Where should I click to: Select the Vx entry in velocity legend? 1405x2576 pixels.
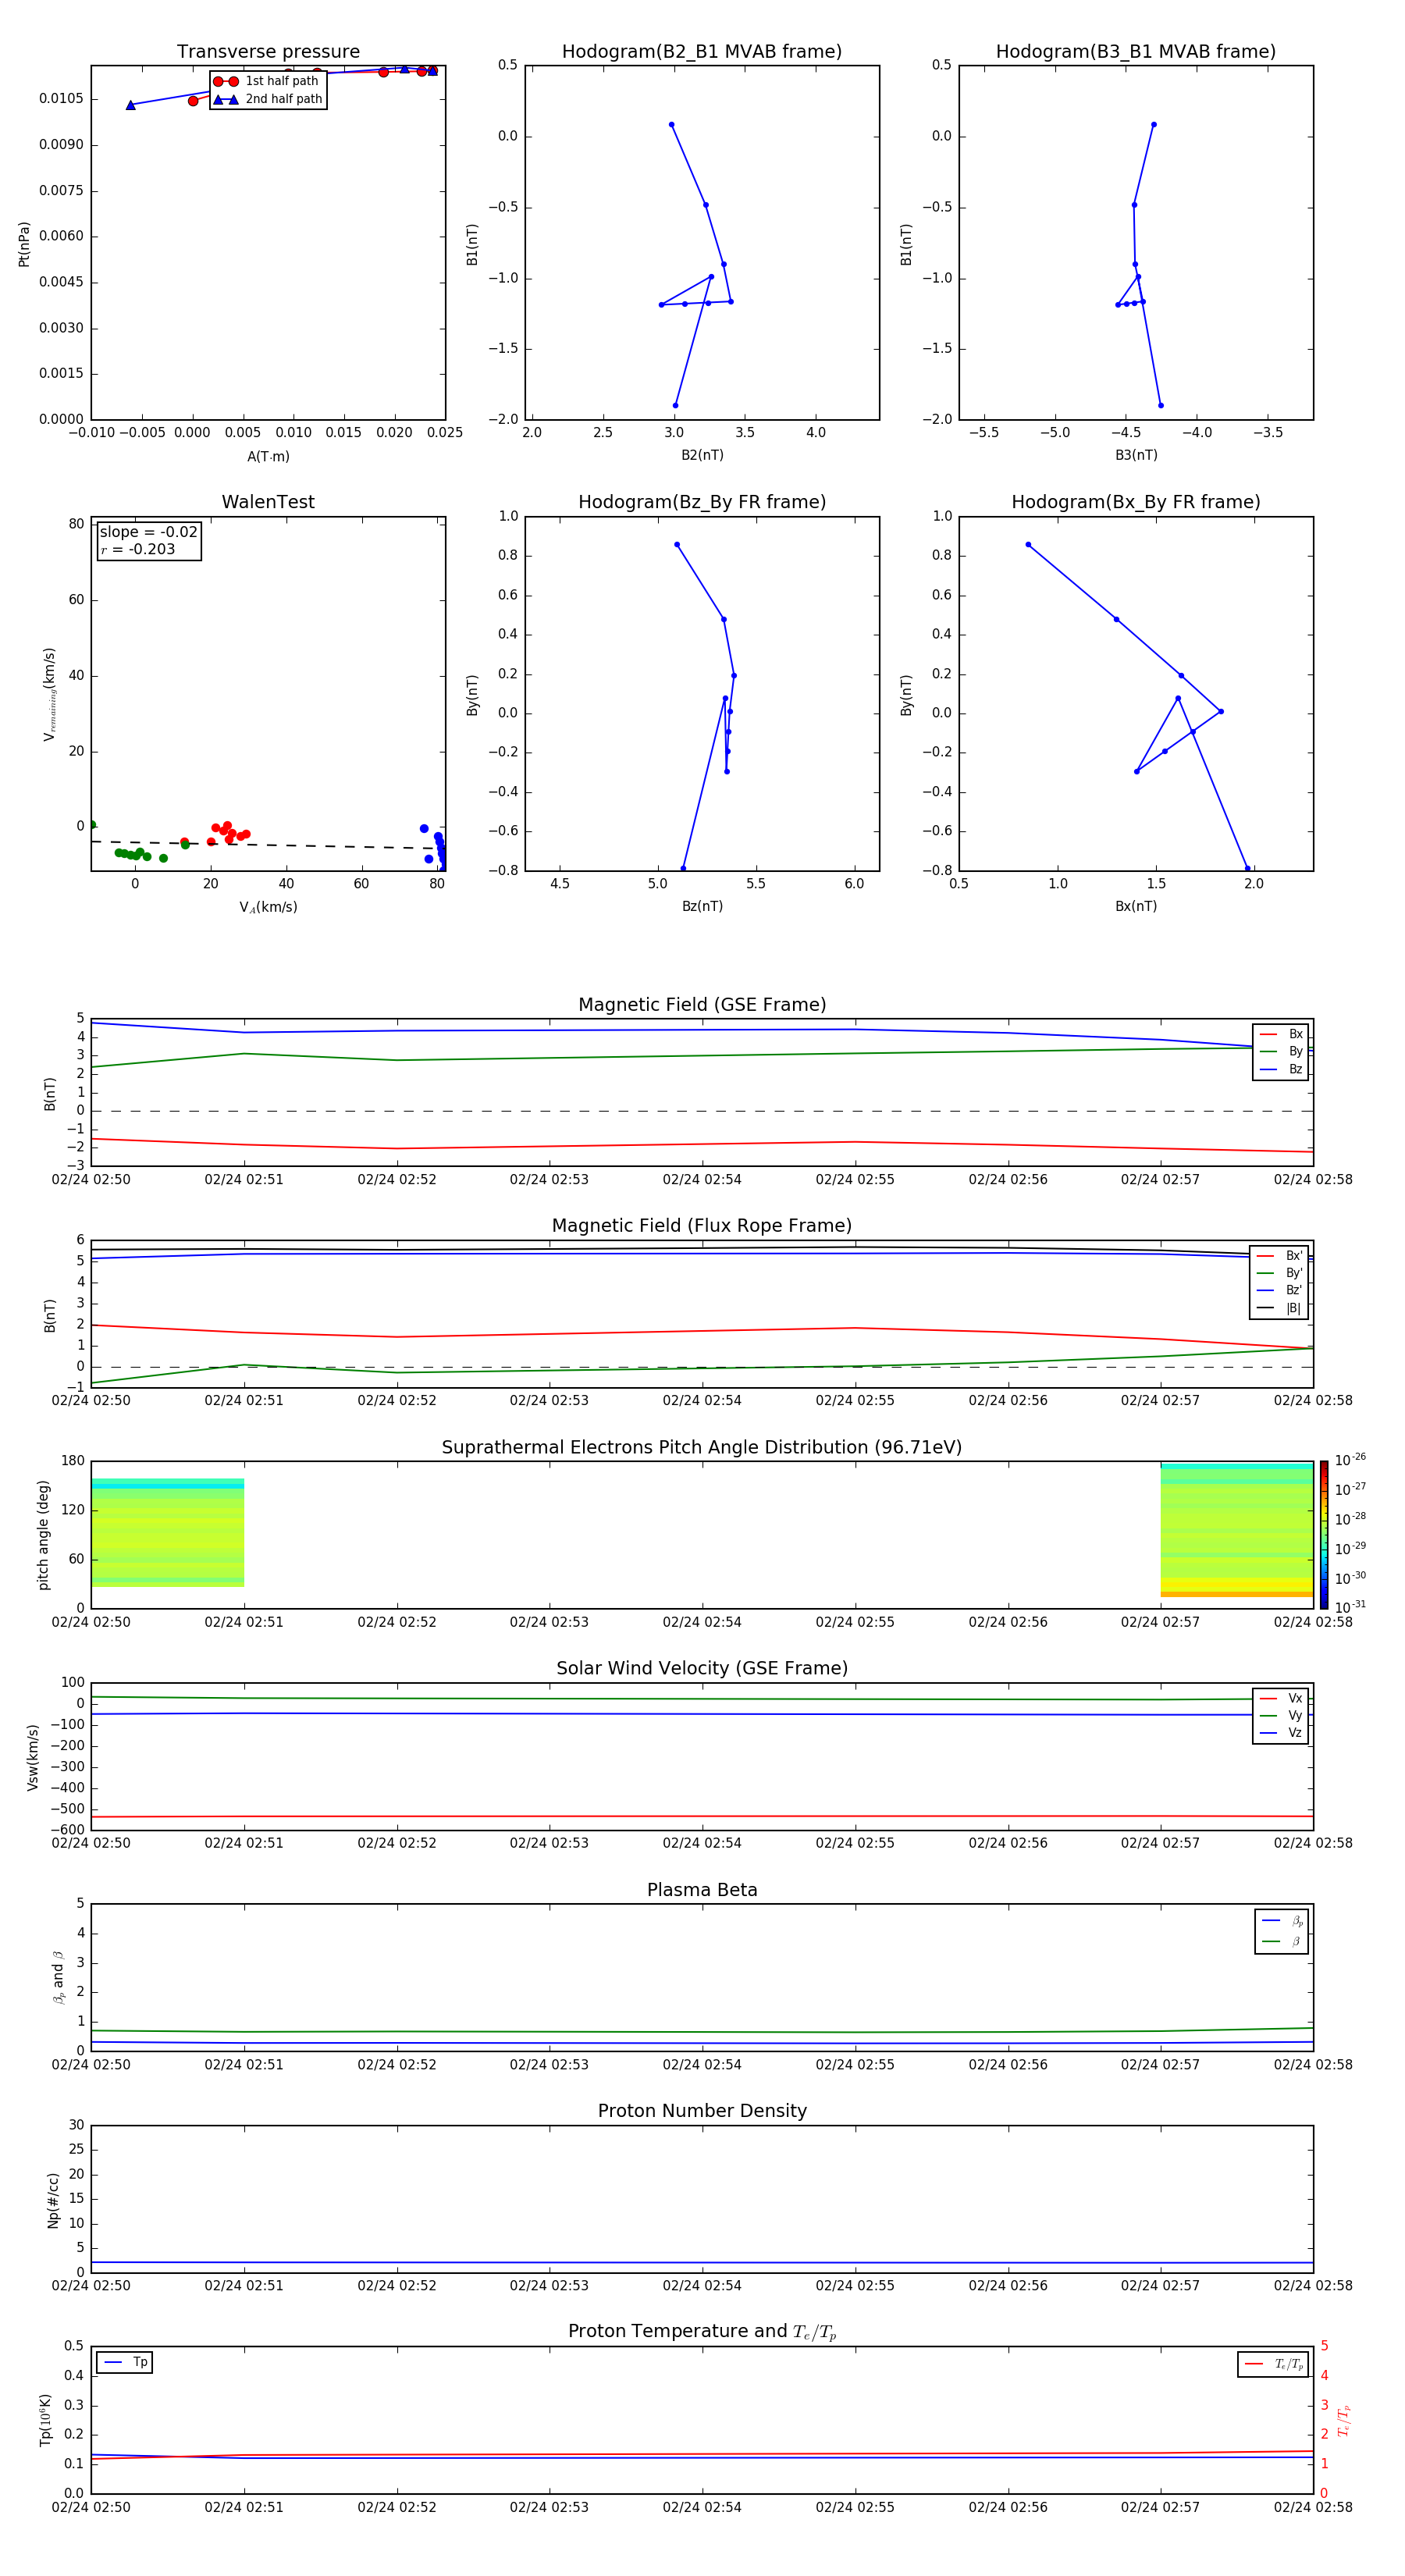click(1281, 1699)
